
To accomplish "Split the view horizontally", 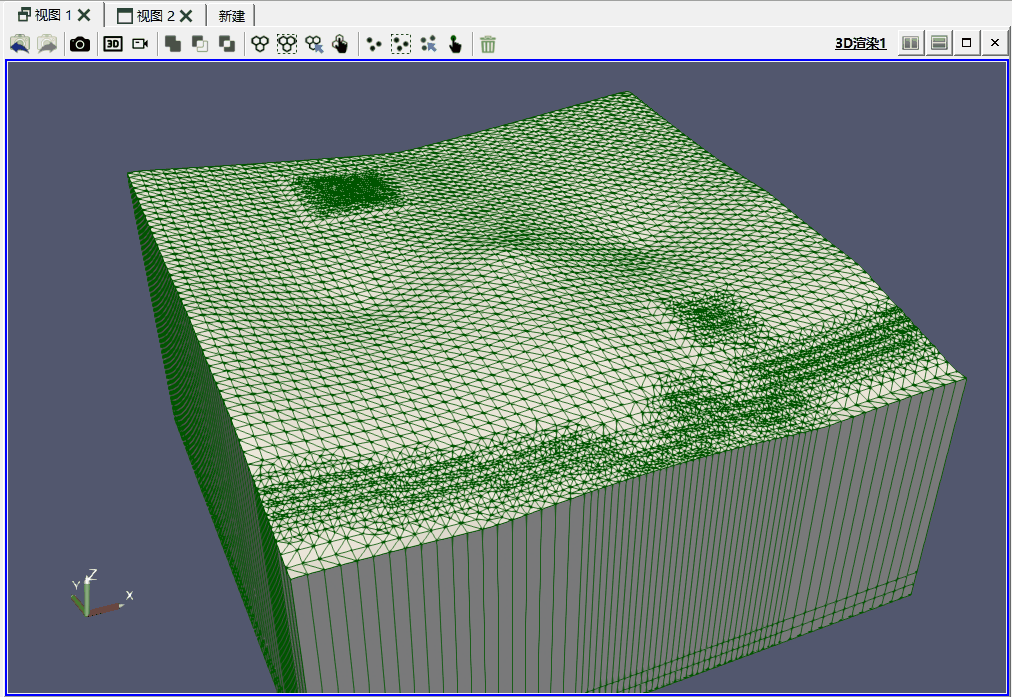I will (911, 43).
